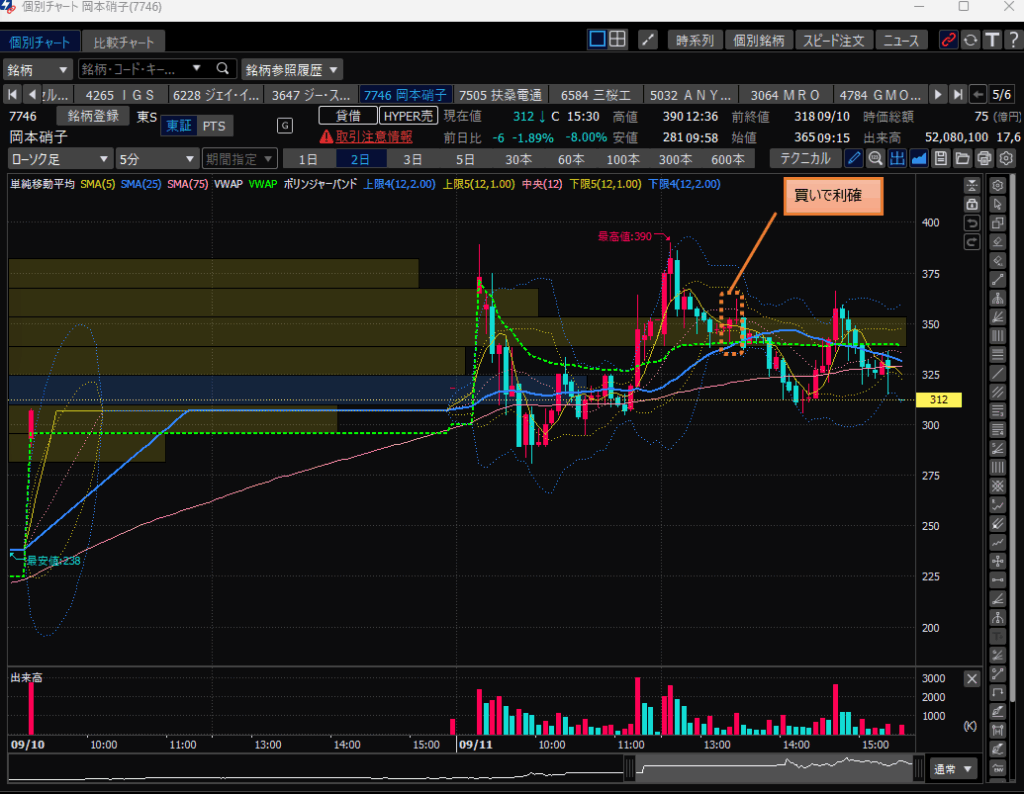Switch to the 比較チャート tab
This screenshot has height=794, width=1024.
pos(124,42)
